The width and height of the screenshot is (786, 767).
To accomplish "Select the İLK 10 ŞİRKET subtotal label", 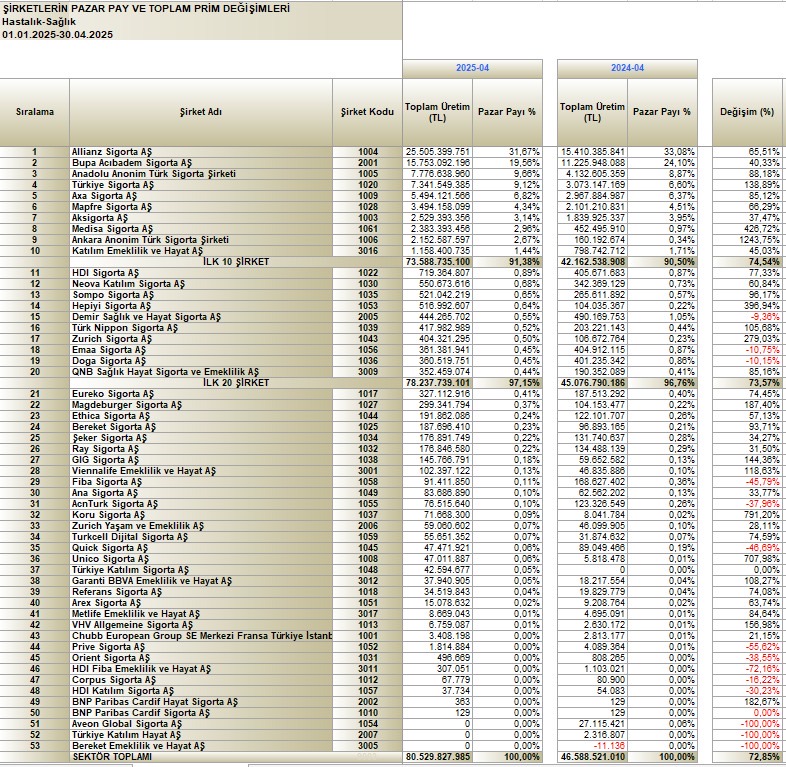I will click(236, 262).
